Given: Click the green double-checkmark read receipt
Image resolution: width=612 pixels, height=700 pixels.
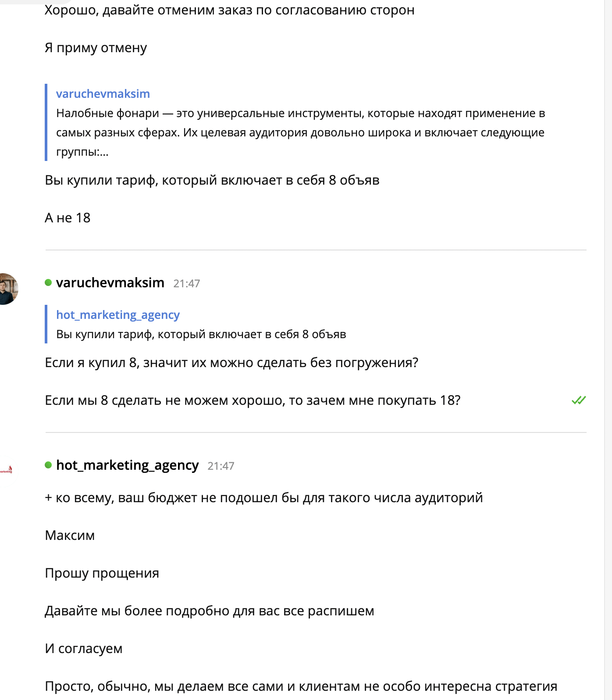Looking at the screenshot, I should [x=578, y=400].
